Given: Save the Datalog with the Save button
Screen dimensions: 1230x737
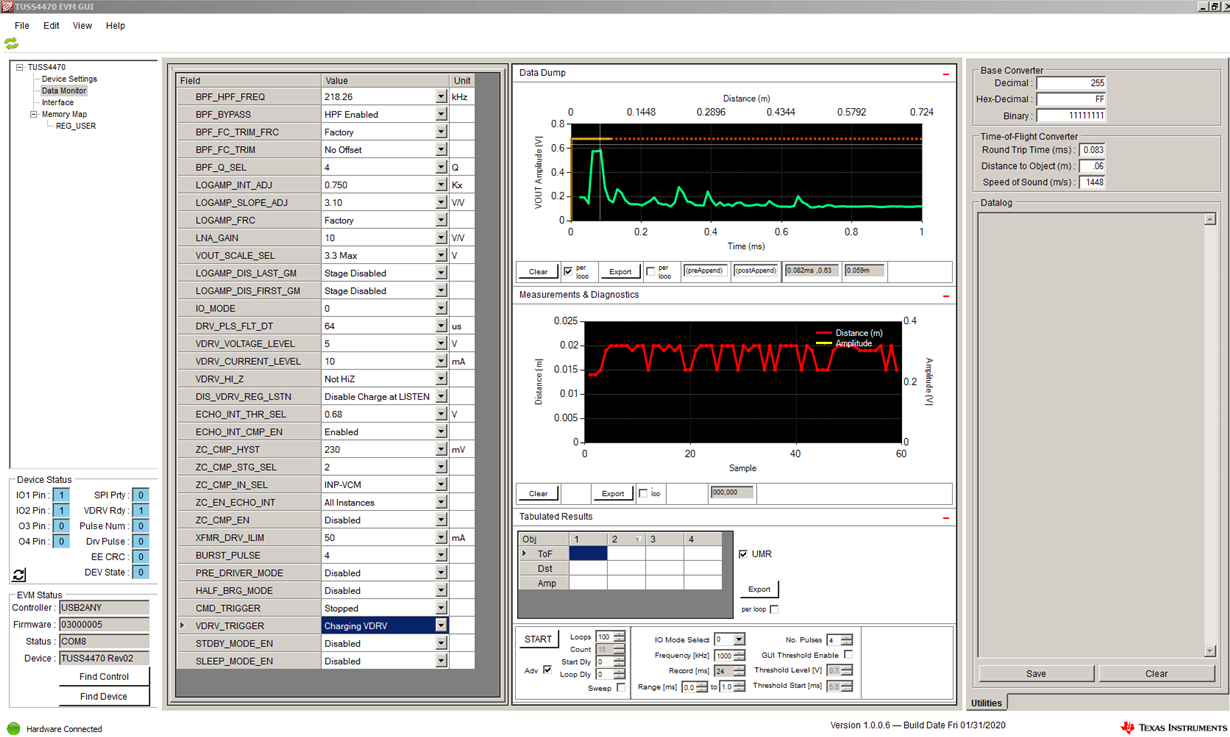Looking at the screenshot, I should coord(1036,673).
